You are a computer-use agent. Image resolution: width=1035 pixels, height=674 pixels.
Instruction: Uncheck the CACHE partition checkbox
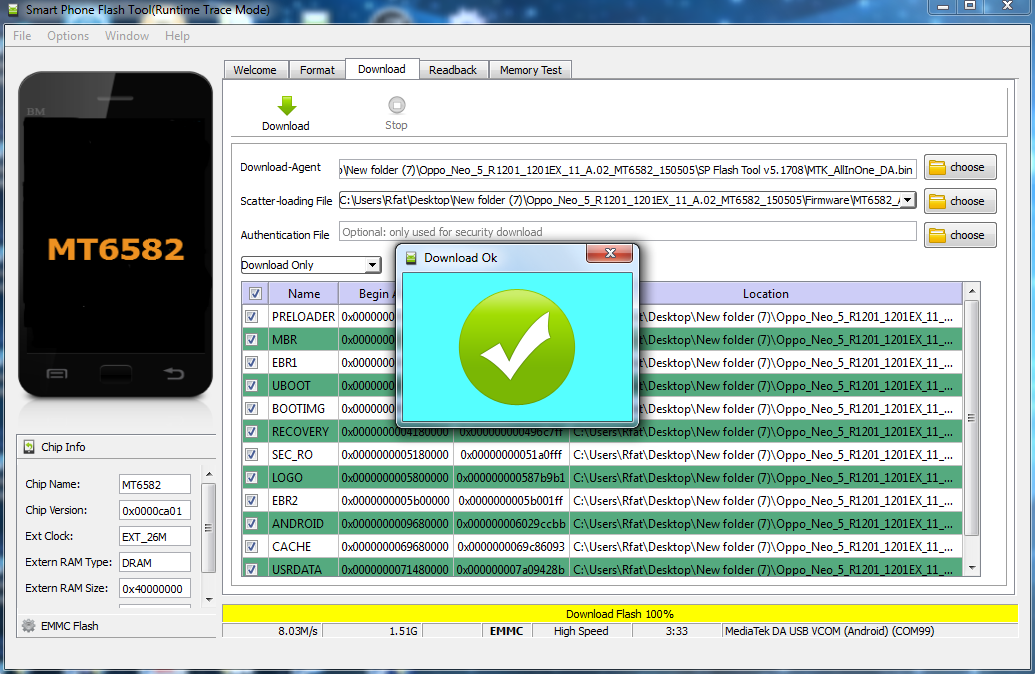[x=251, y=547]
